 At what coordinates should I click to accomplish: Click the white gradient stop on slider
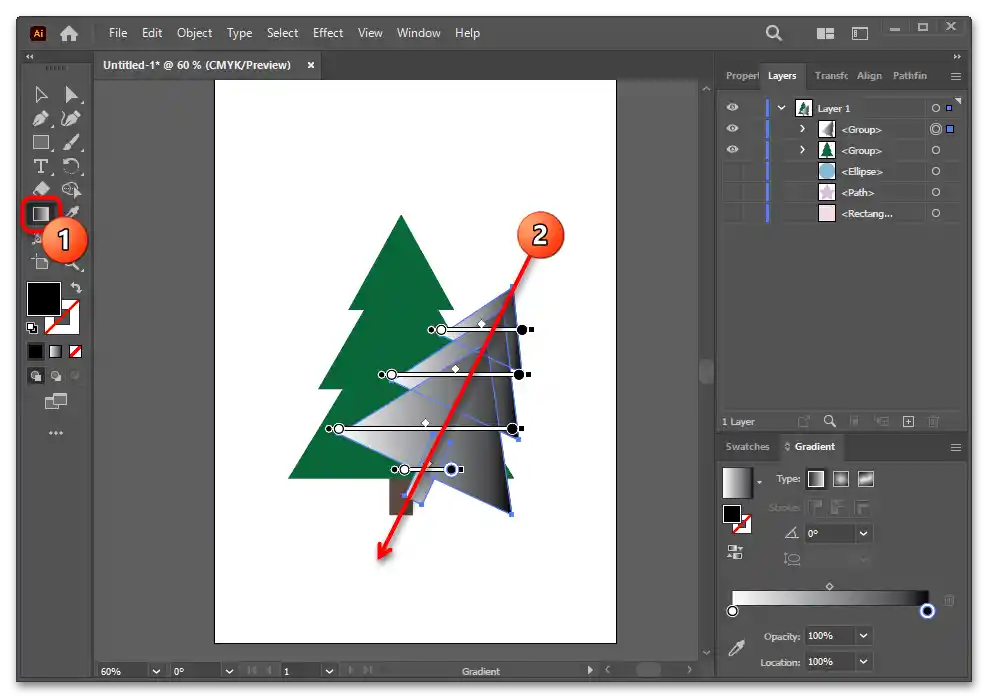[733, 611]
